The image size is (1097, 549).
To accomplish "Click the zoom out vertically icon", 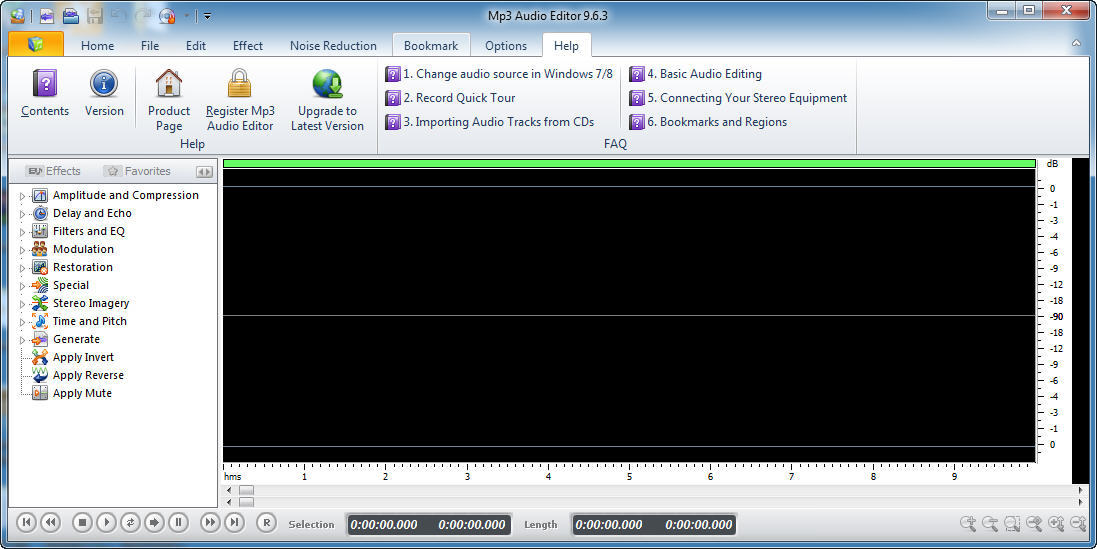I will (1078, 524).
